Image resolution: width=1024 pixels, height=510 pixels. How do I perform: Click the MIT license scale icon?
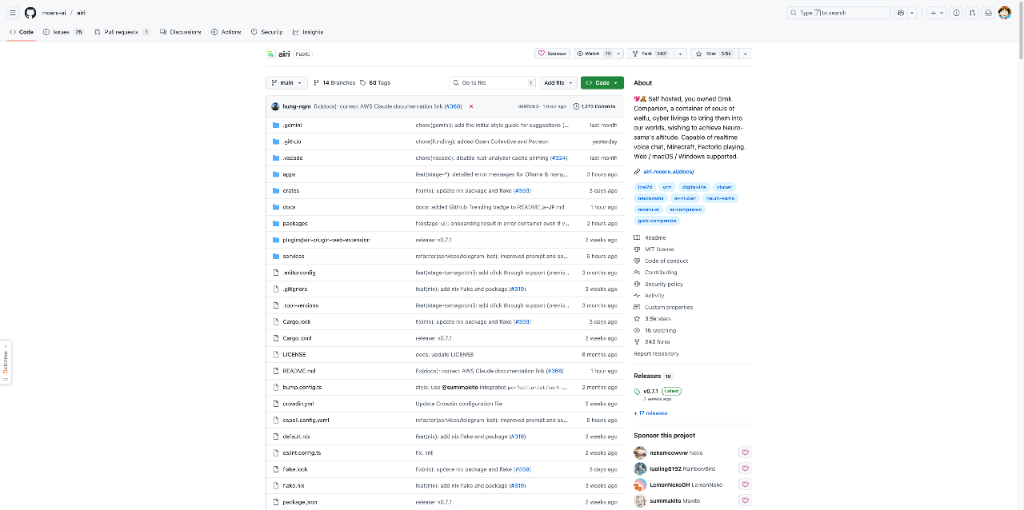[x=637, y=249]
